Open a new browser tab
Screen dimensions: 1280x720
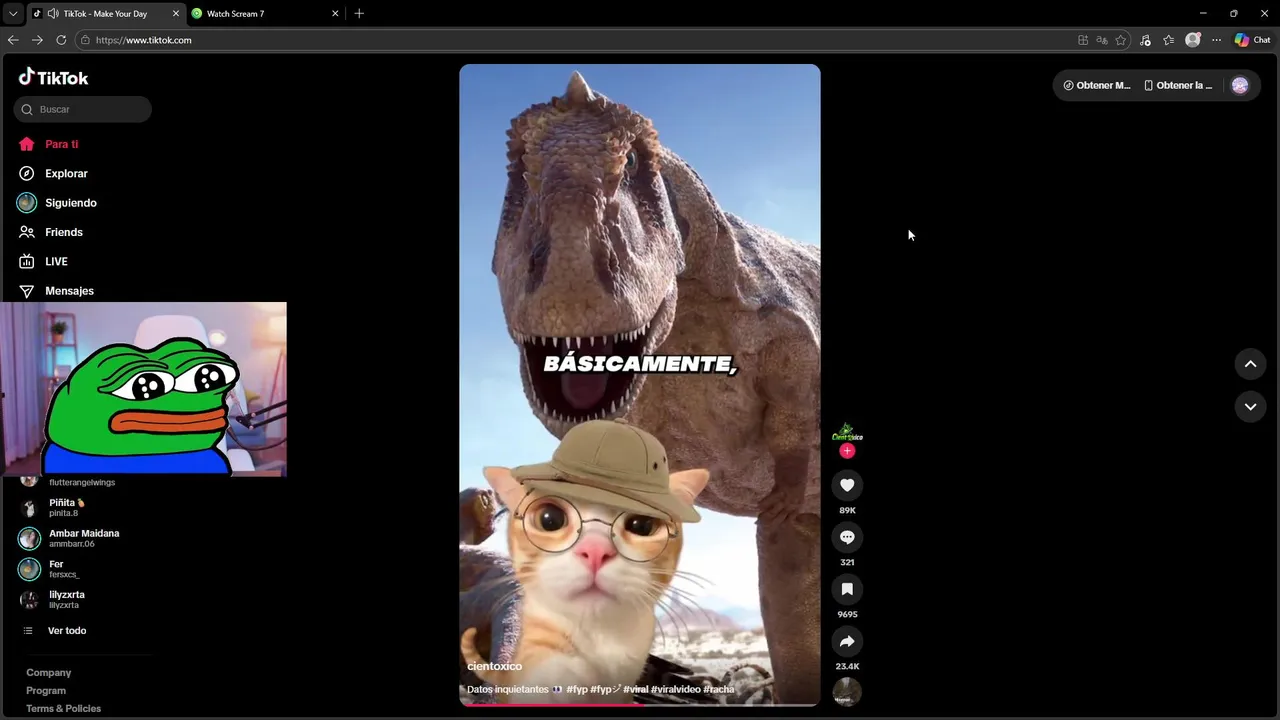pos(359,14)
